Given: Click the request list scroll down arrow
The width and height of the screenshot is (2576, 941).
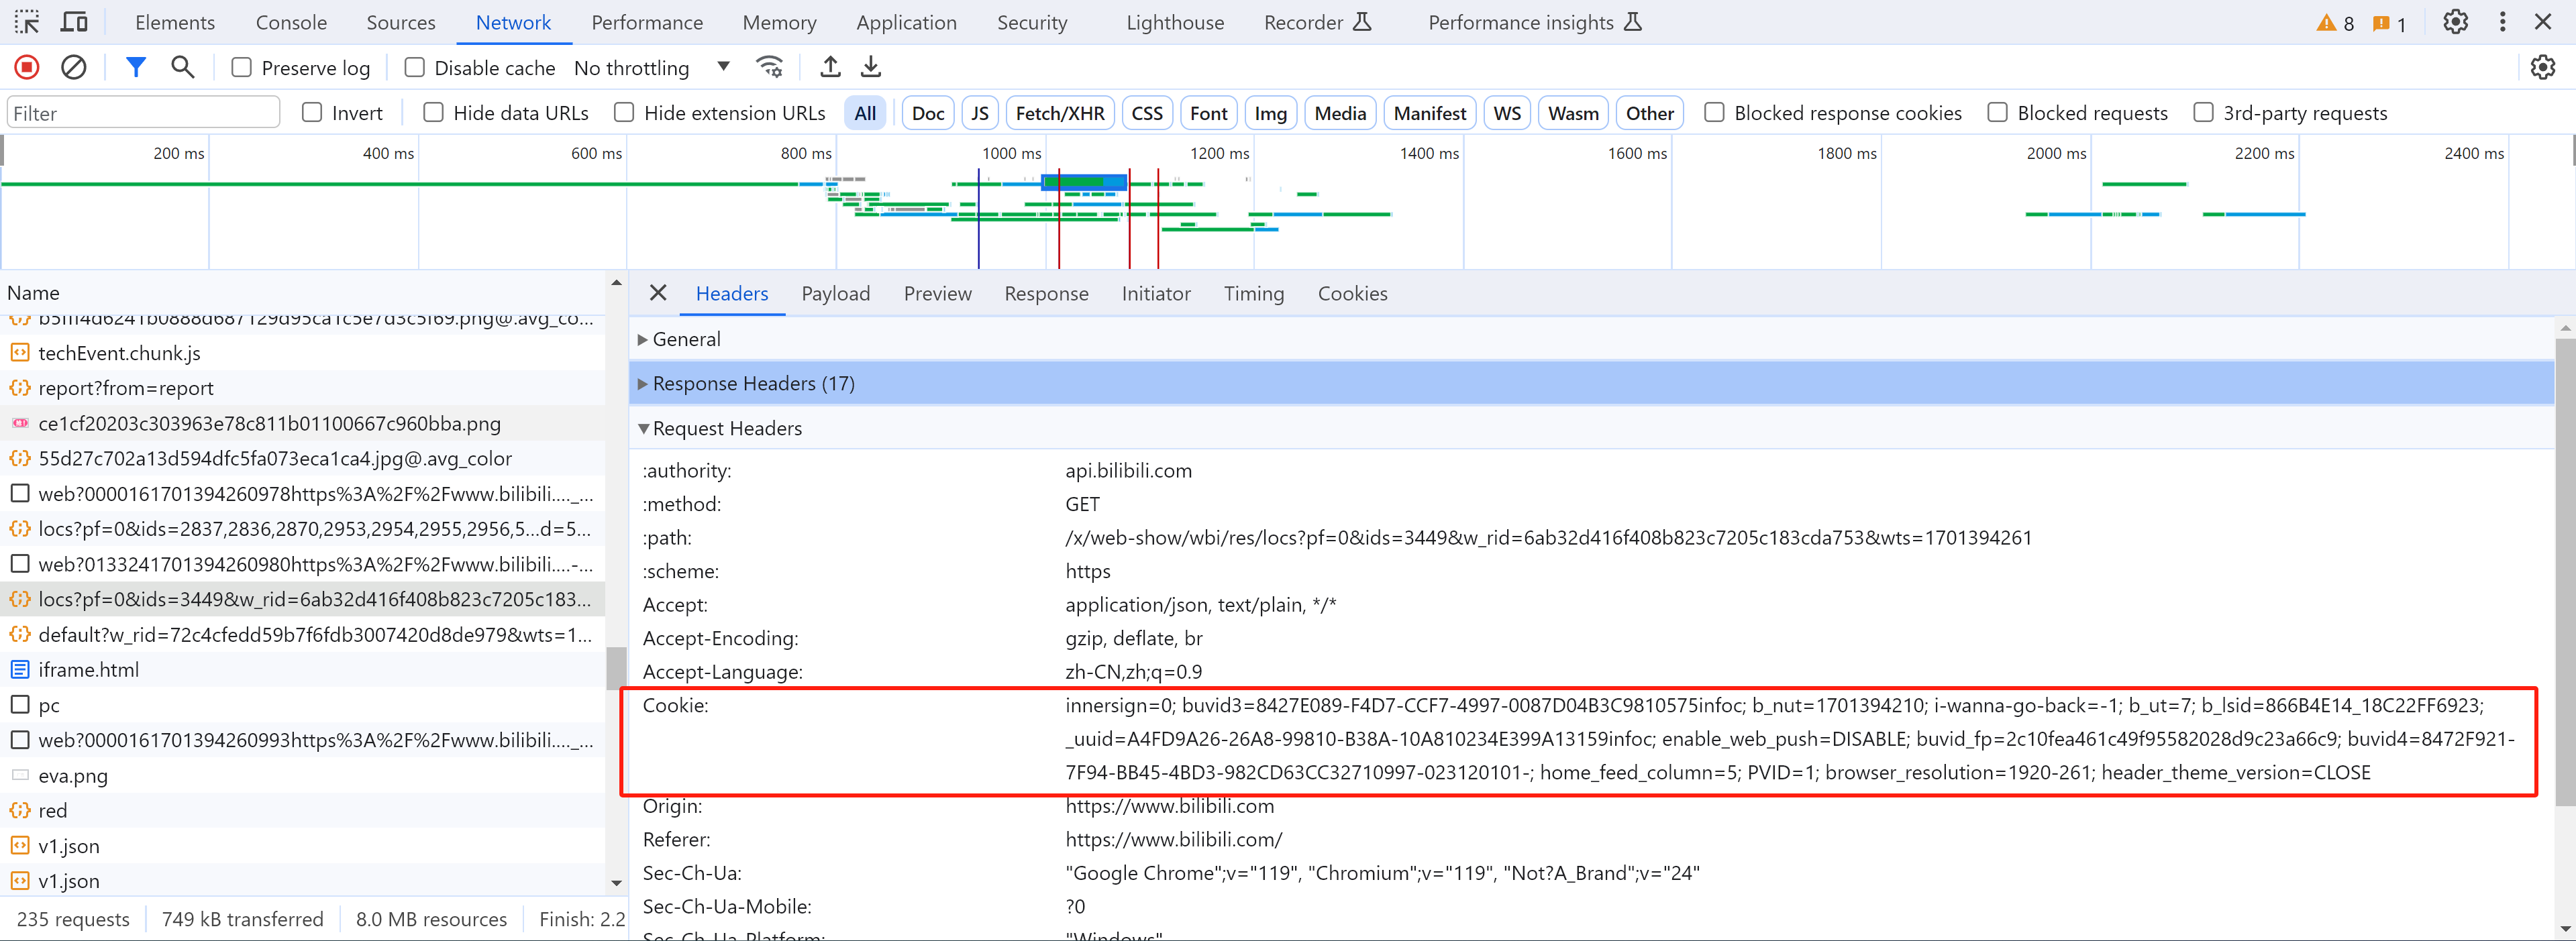Looking at the screenshot, I should 616,883.
